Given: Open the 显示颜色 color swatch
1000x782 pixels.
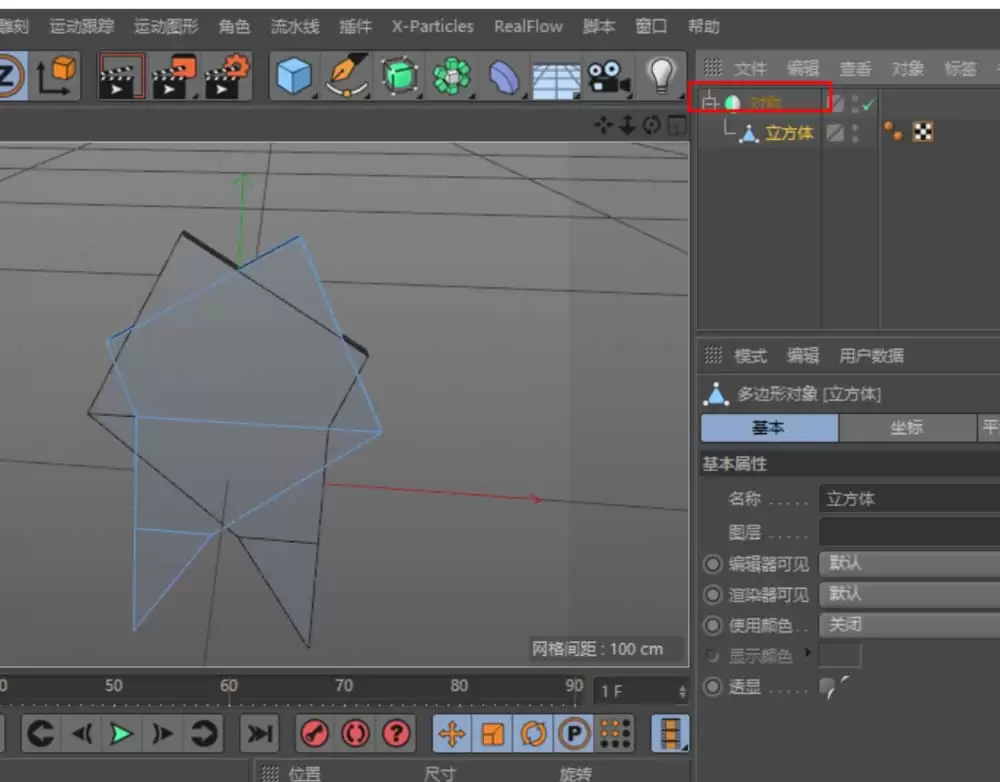Looking at the screenshot, I should pos(841,656).
